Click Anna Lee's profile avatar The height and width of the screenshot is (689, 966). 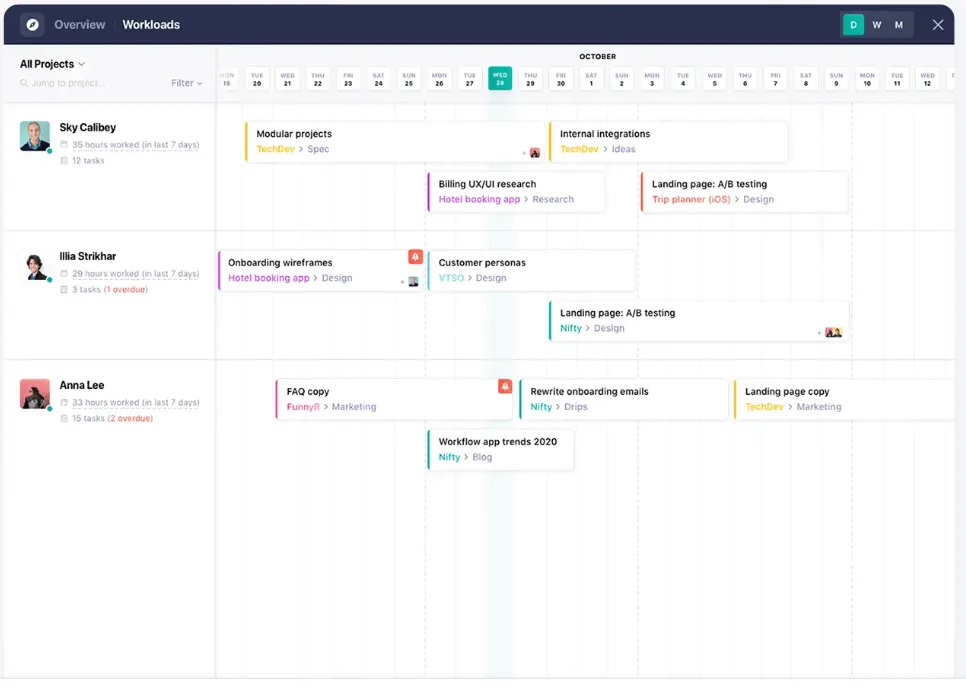[35, 394]
